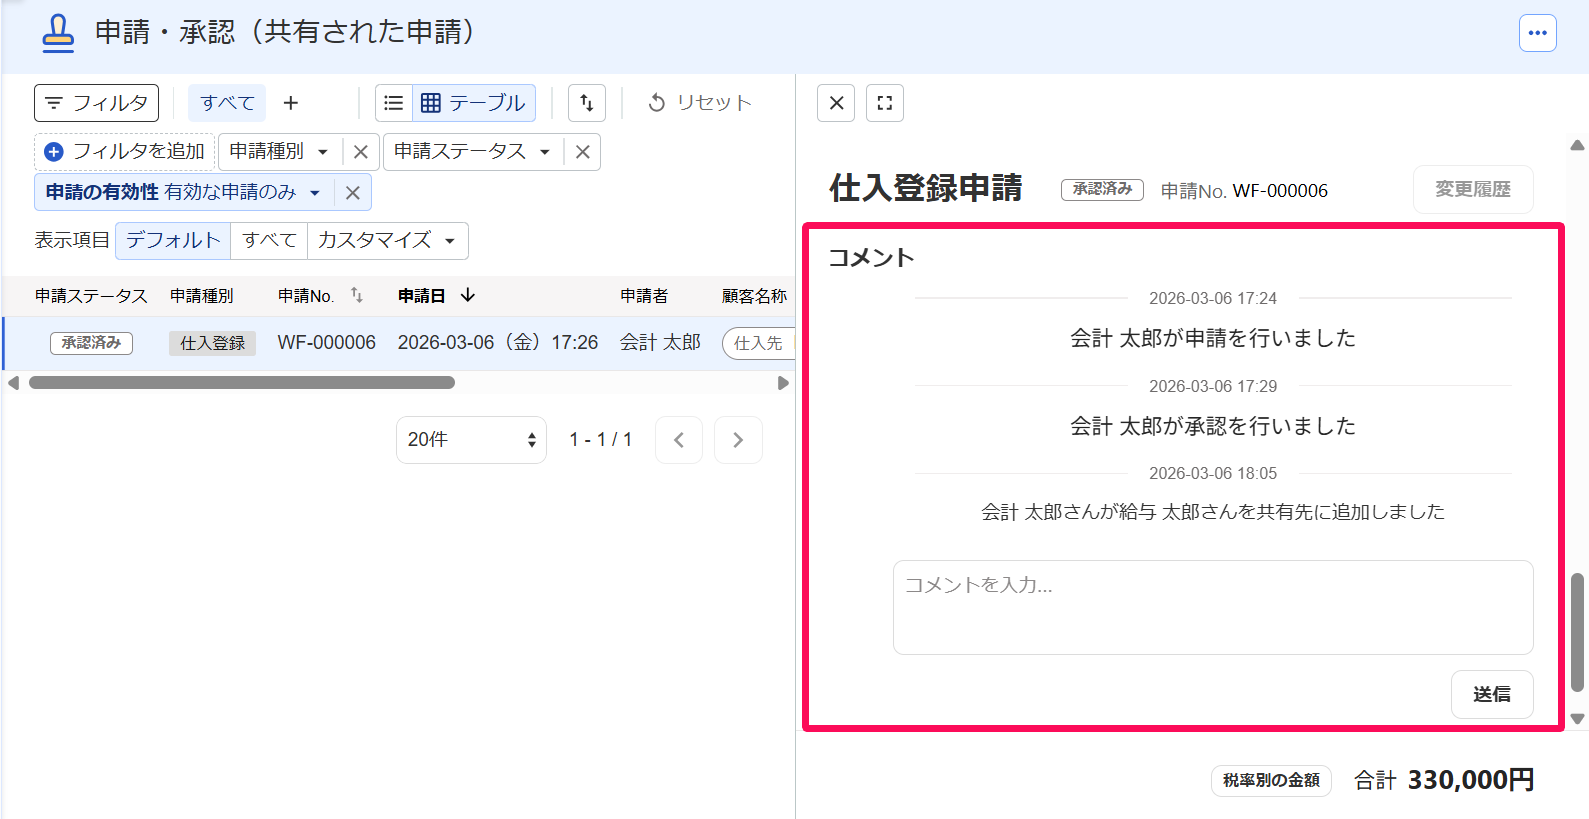
Task: Click 会計 太郎 applicant cell
Action: coord(661,343)
